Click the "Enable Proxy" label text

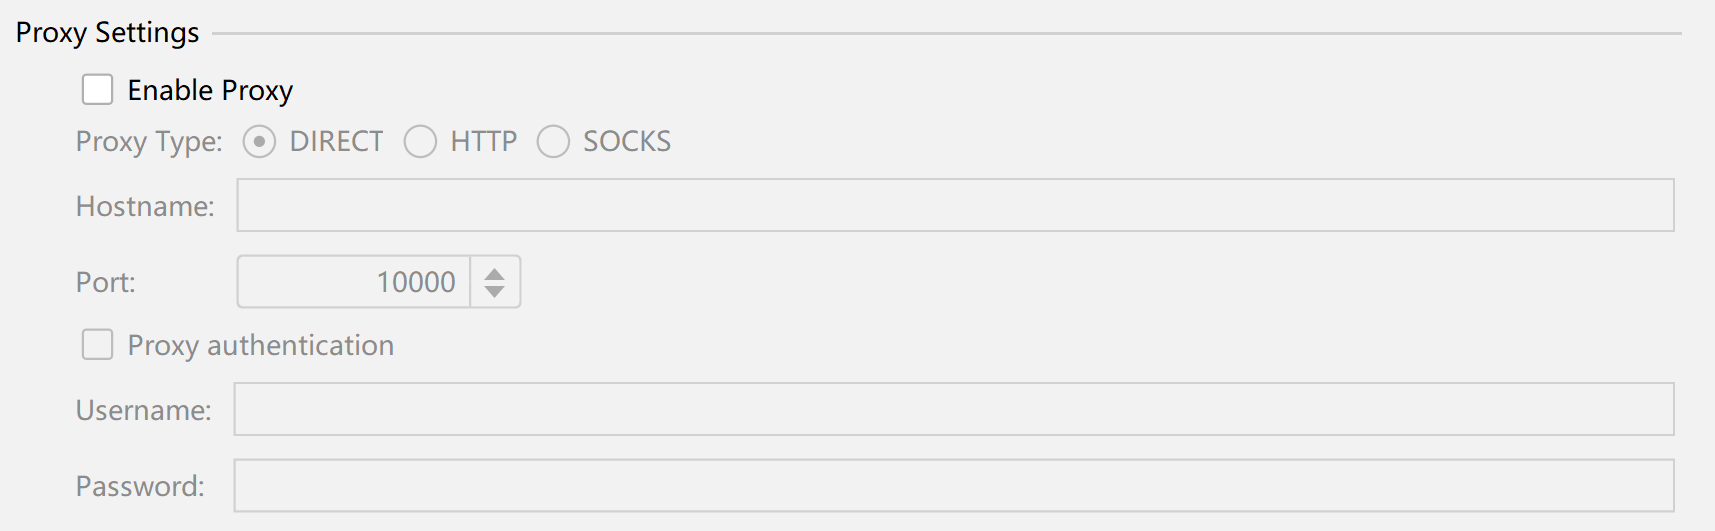[210, 90]
